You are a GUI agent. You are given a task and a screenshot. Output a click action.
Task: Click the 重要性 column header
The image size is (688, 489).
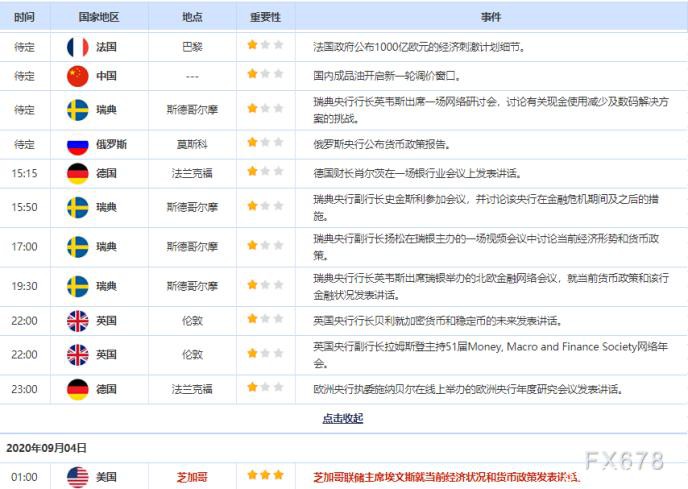[265, 17]
